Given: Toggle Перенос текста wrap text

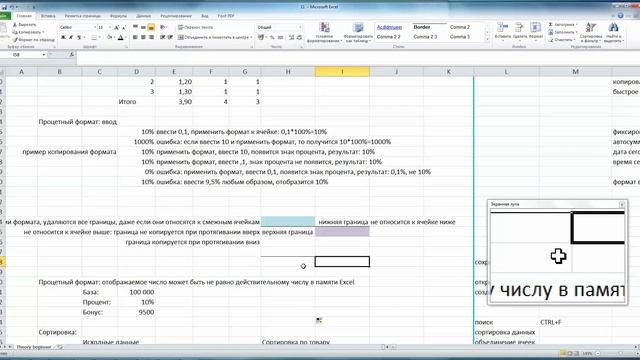Looking at the screenshot, I should [x=196, y=27].
